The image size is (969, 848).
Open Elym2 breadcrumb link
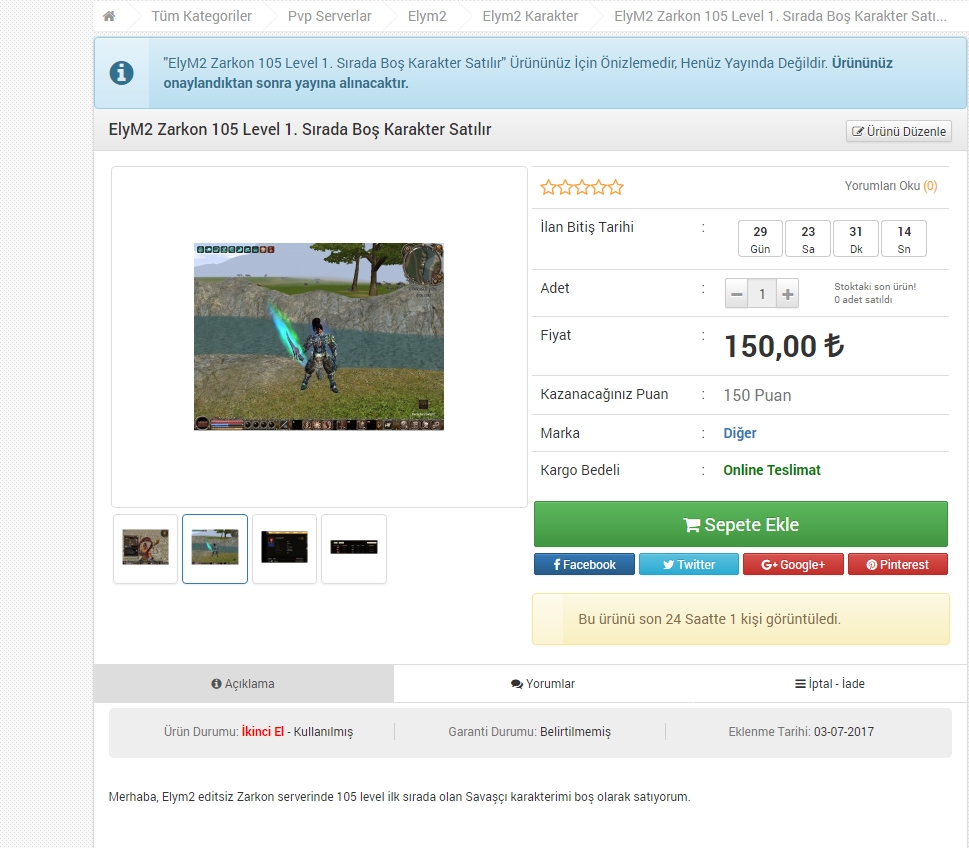(427, 16)
